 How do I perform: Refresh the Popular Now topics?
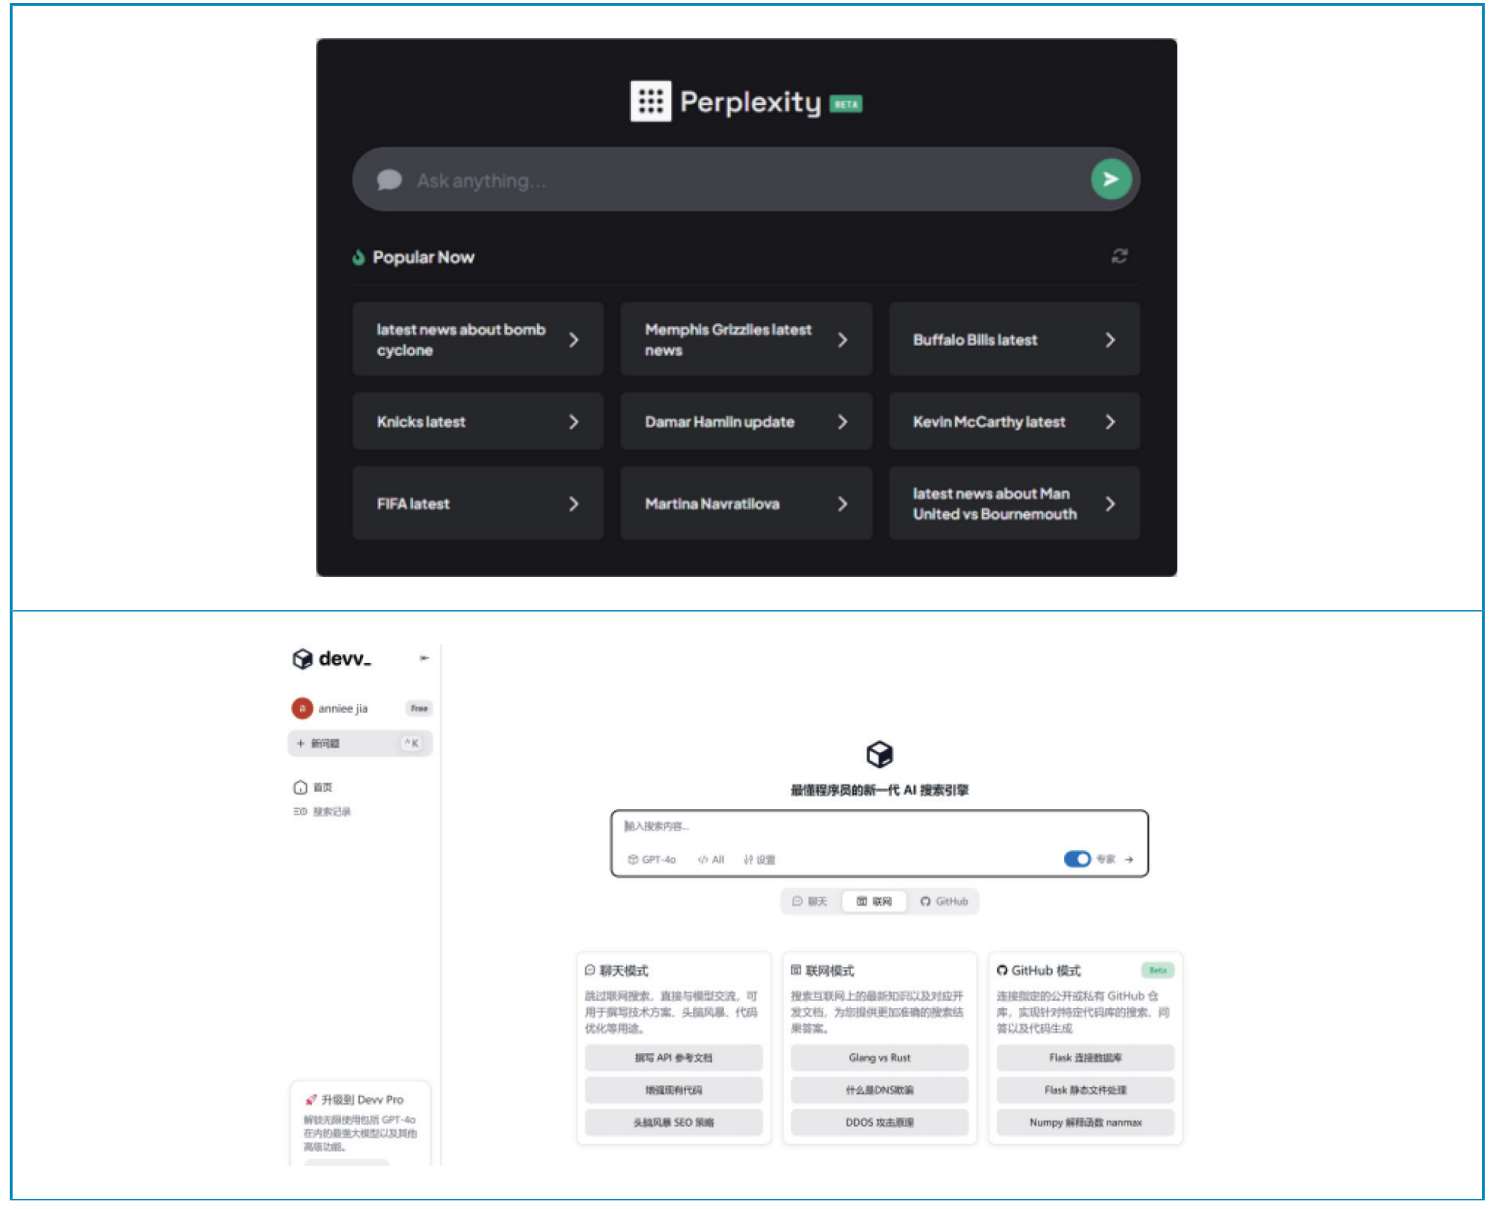(1120, 256)
